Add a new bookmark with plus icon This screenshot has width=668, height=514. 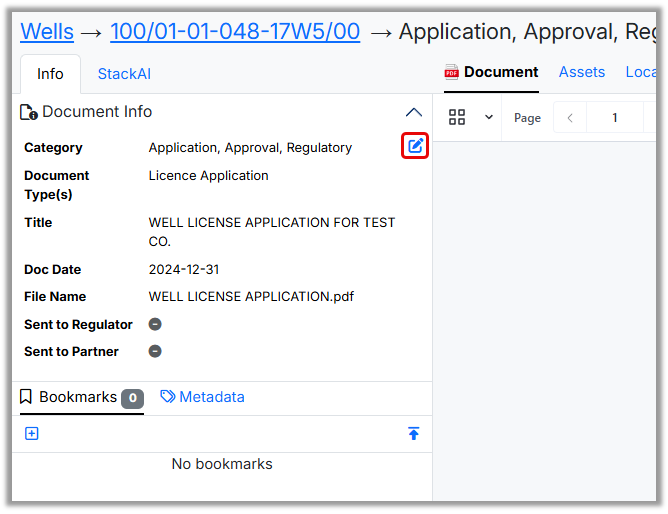[32, 434]
